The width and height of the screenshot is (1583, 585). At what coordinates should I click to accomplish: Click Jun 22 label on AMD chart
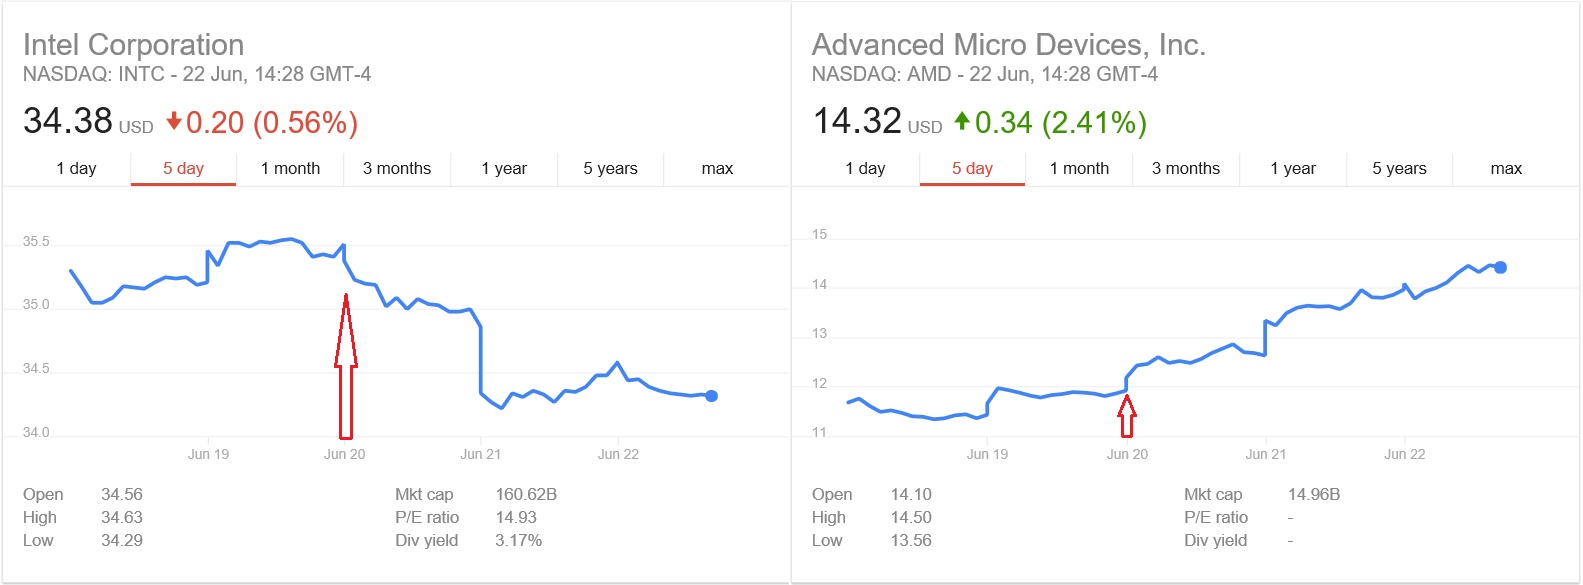1405,454
